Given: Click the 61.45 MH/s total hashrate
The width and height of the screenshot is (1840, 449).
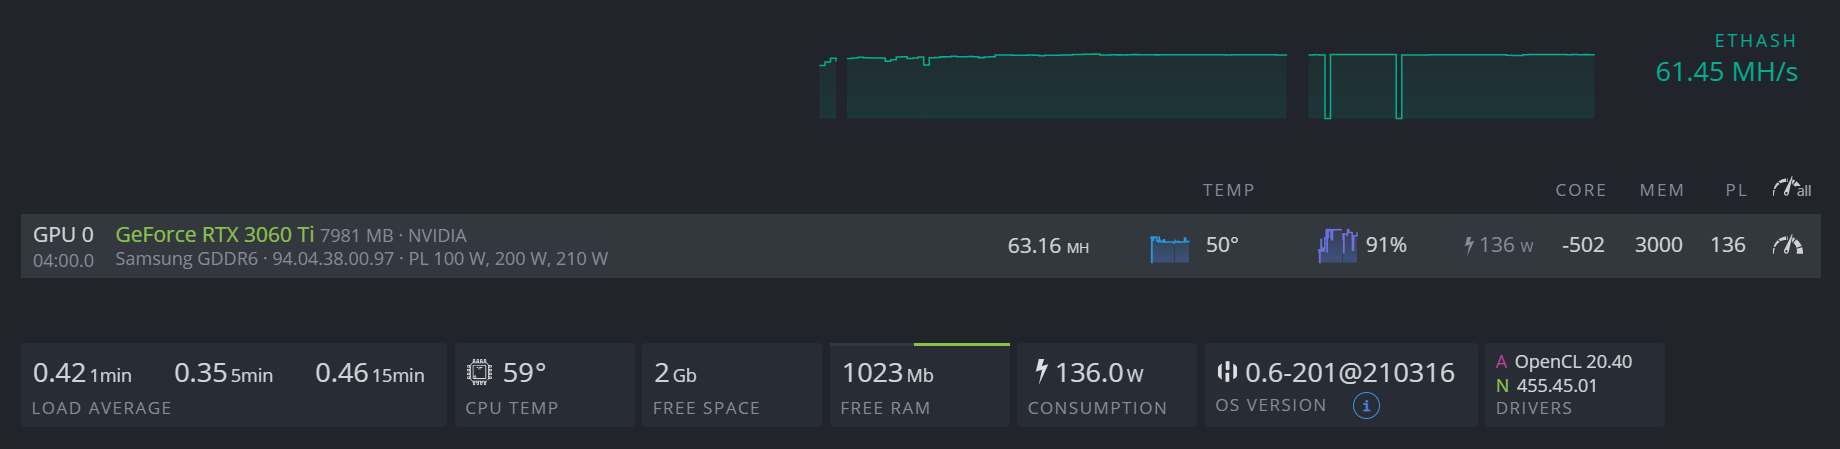Looking at the screenshot, I should (1726, 72).
